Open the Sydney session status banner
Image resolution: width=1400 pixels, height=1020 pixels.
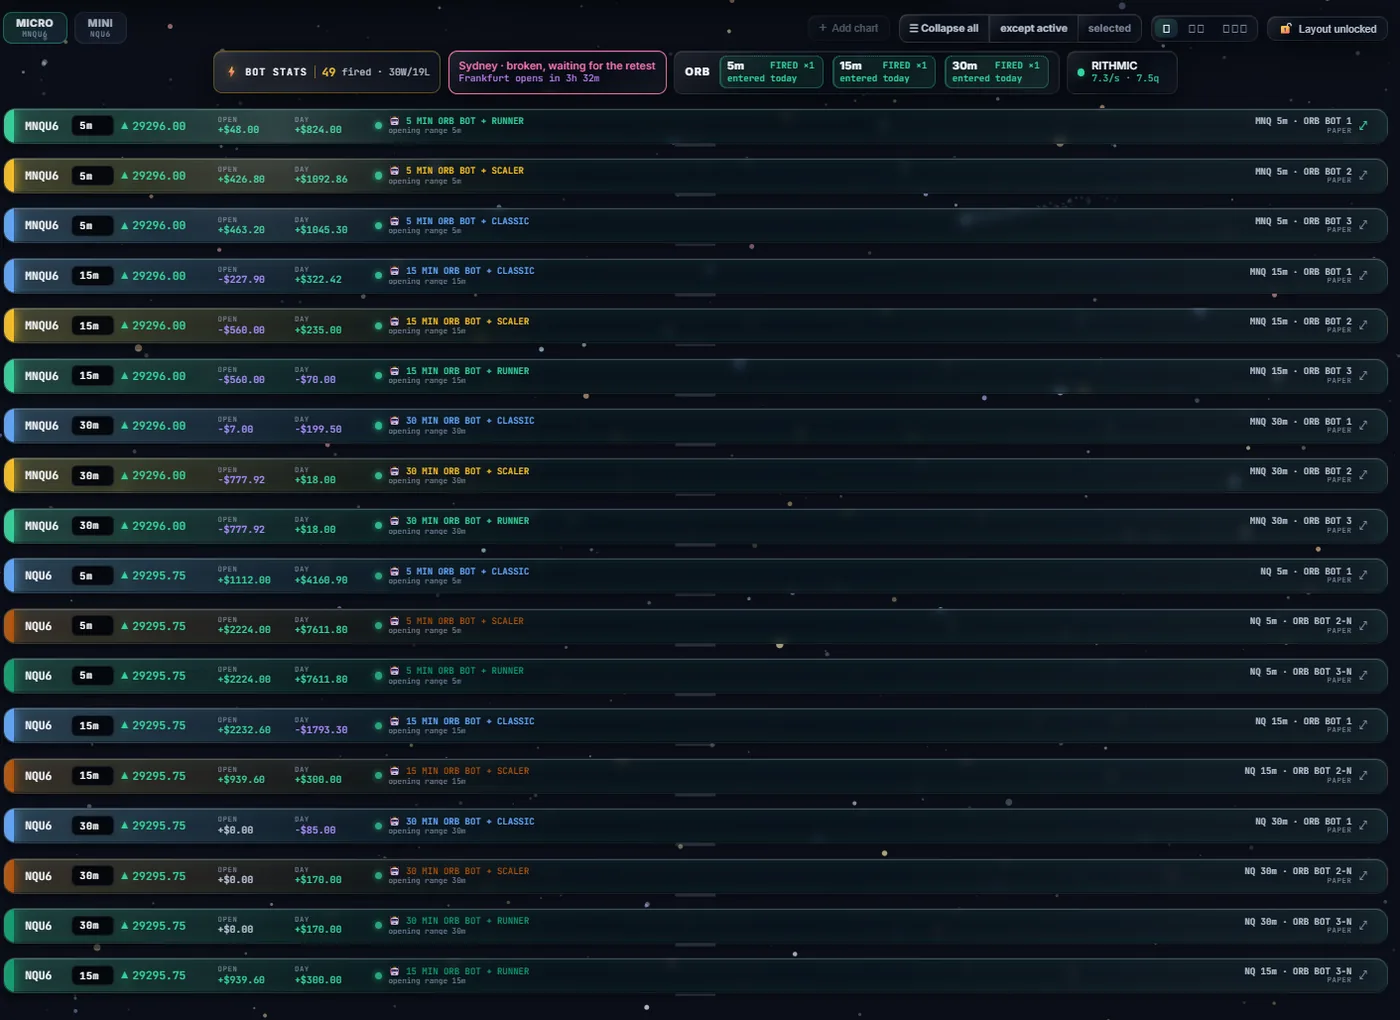557,72
